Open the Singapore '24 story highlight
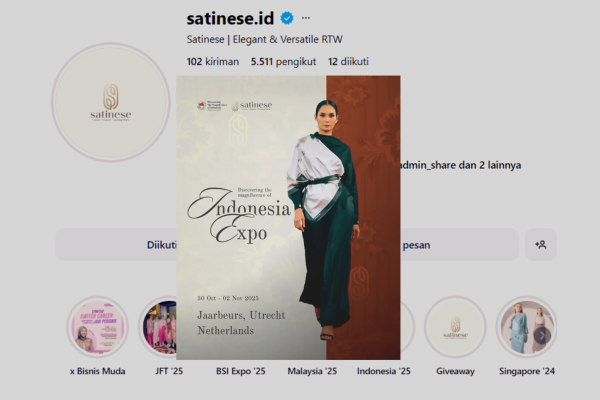600x400 pixels. click(x=526, y=328)
